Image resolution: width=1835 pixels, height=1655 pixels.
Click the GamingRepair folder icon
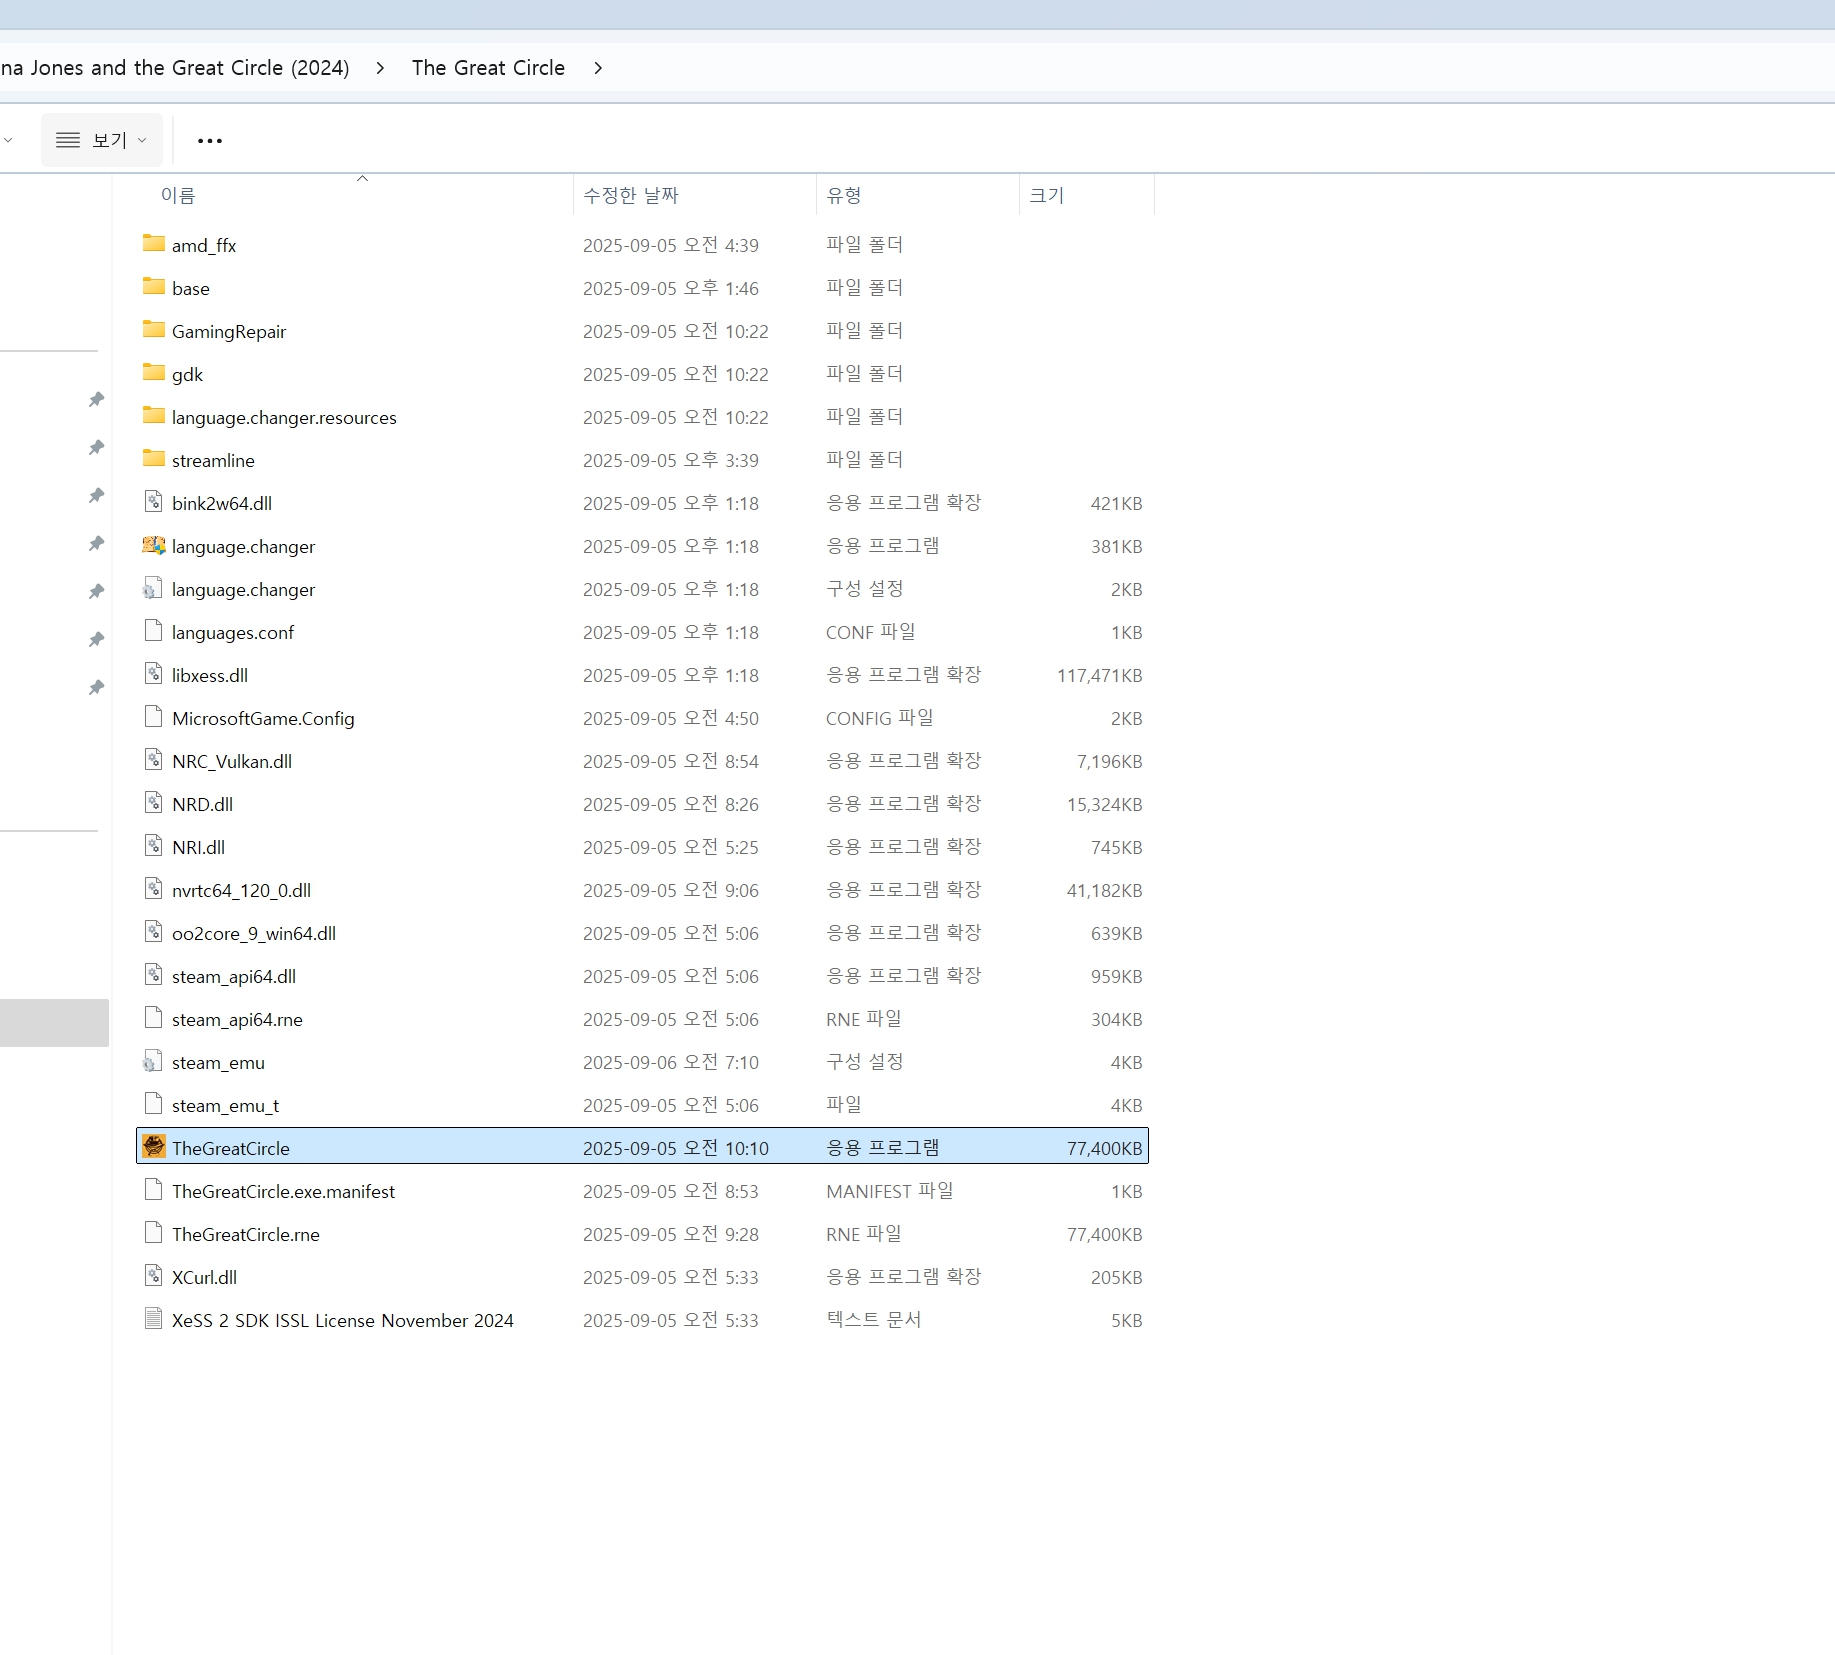(153, 330)
